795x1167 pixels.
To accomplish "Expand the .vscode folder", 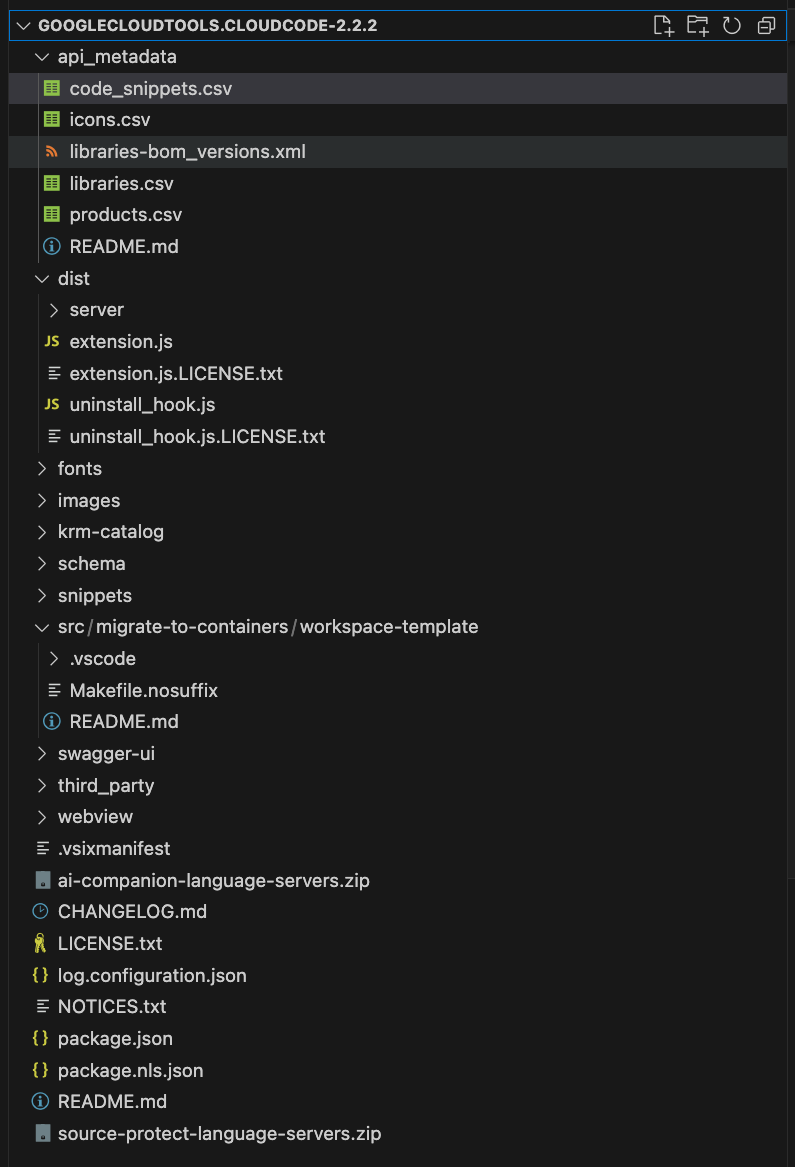I will tap(54, 659).
